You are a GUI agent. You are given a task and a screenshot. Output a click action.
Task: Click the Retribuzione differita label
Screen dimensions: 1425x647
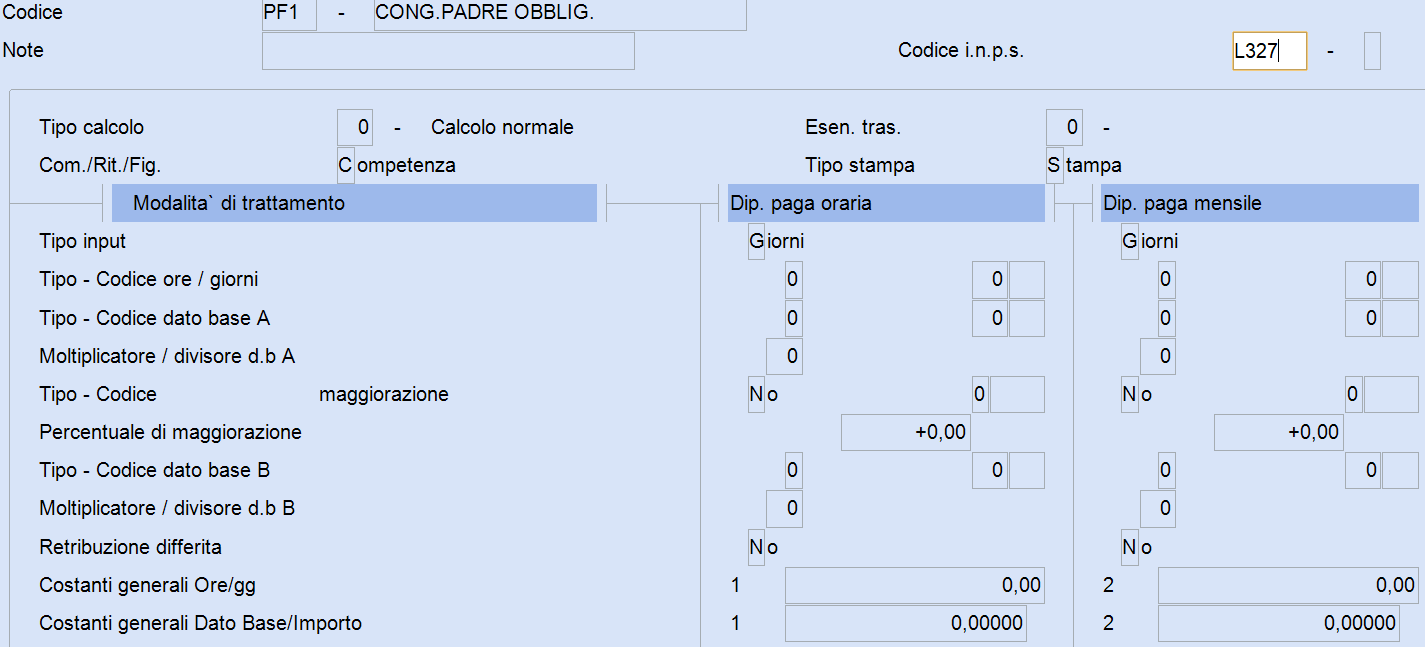(x=130, y=547)
